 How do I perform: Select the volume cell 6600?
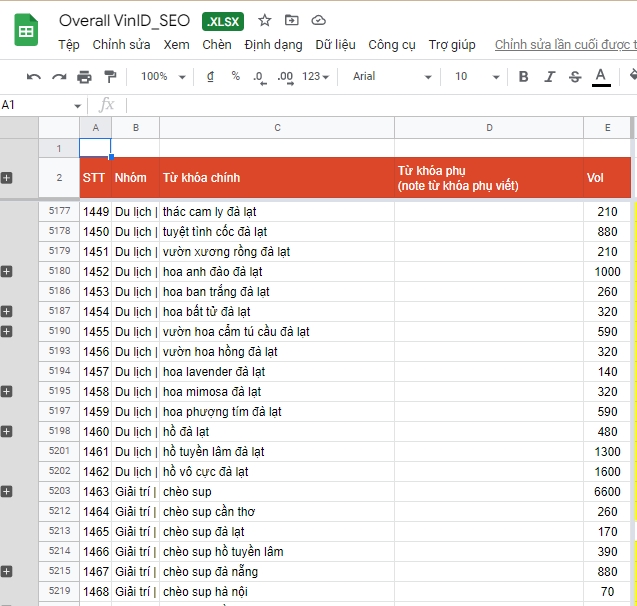tap(607, 492)
